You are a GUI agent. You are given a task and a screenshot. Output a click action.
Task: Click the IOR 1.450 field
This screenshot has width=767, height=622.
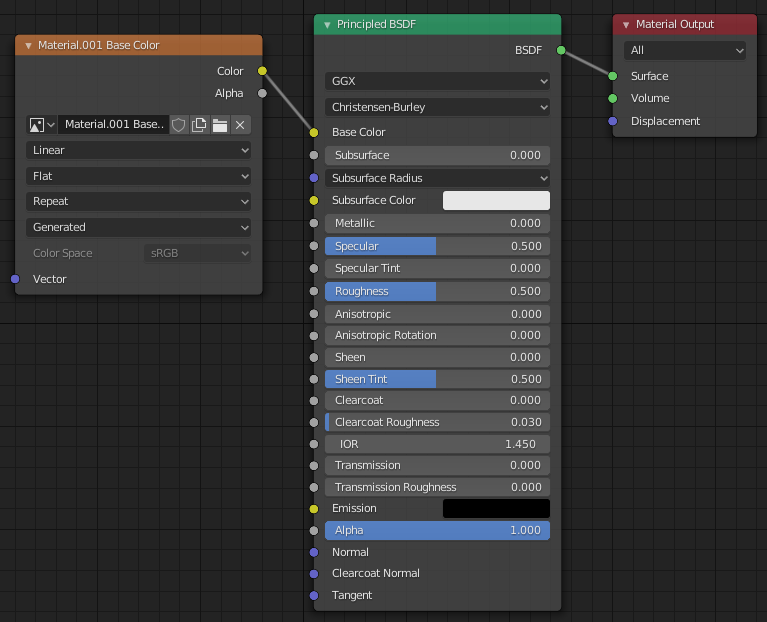(x=437, y=444)
